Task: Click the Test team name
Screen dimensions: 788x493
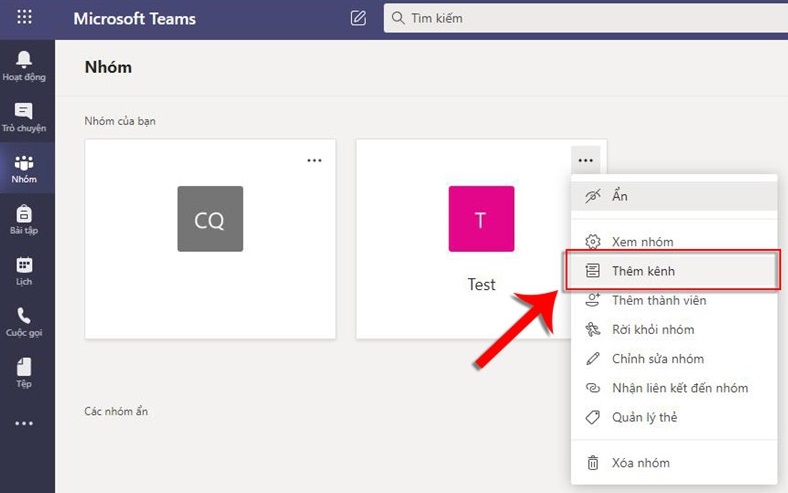Action: click(x=481, y=284)
